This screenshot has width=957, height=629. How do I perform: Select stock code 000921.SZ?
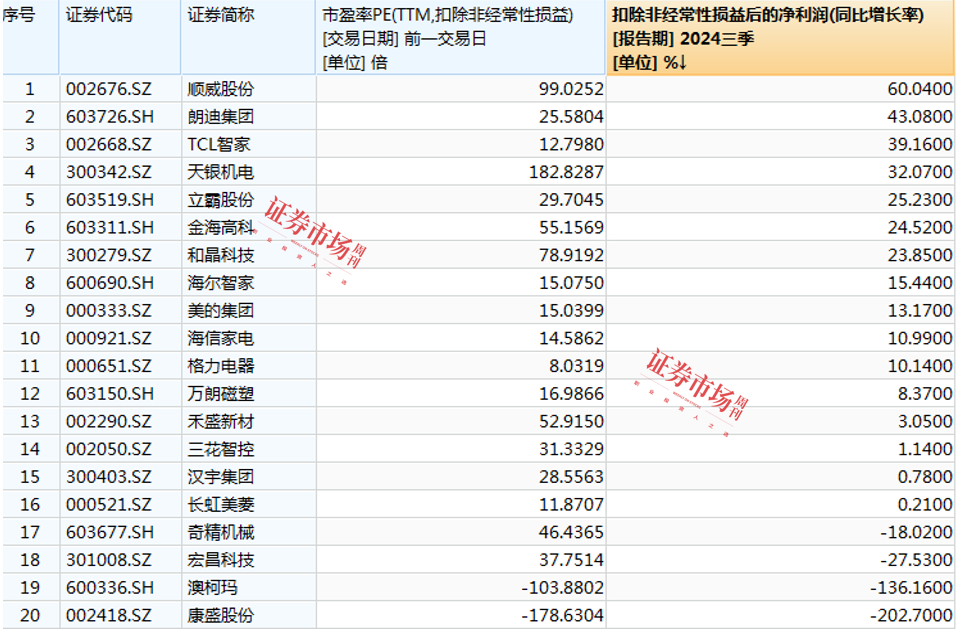[109, 339]
